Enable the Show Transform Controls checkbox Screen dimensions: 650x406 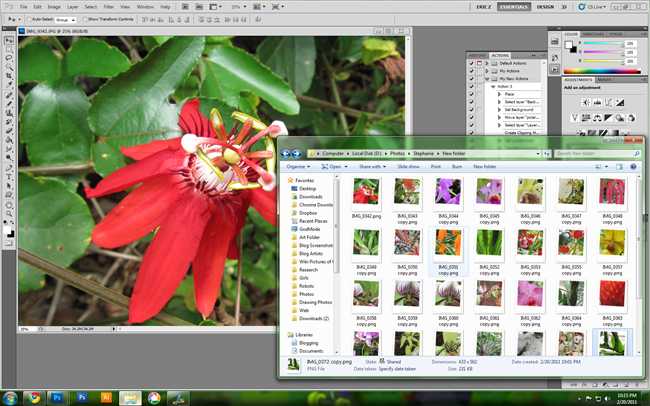coord(85,19)
